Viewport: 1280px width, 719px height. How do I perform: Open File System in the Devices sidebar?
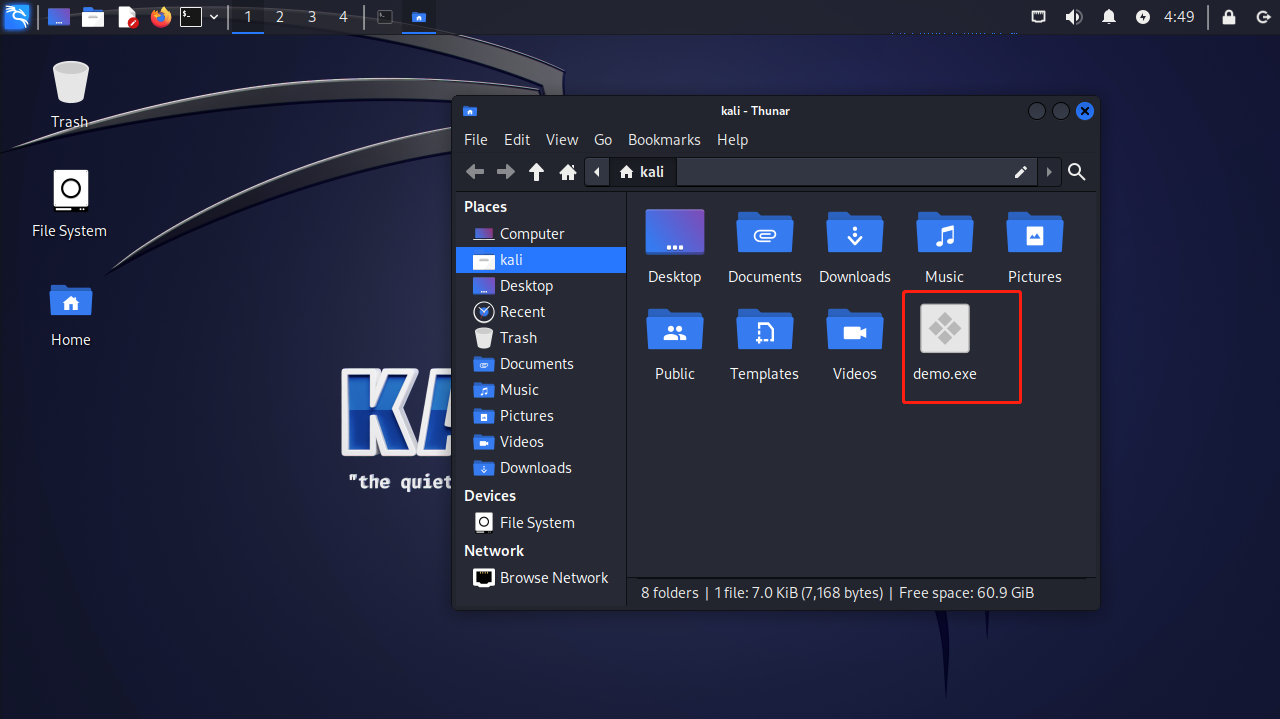point(536,523)
